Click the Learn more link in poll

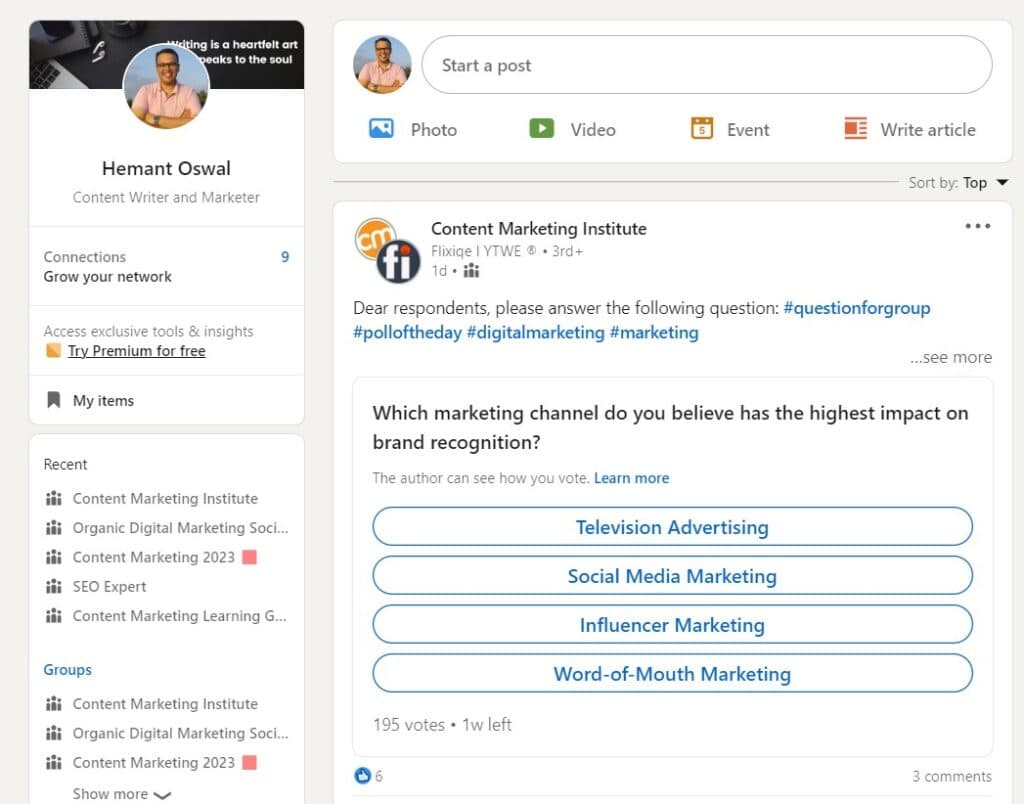[x=632, y=478]
